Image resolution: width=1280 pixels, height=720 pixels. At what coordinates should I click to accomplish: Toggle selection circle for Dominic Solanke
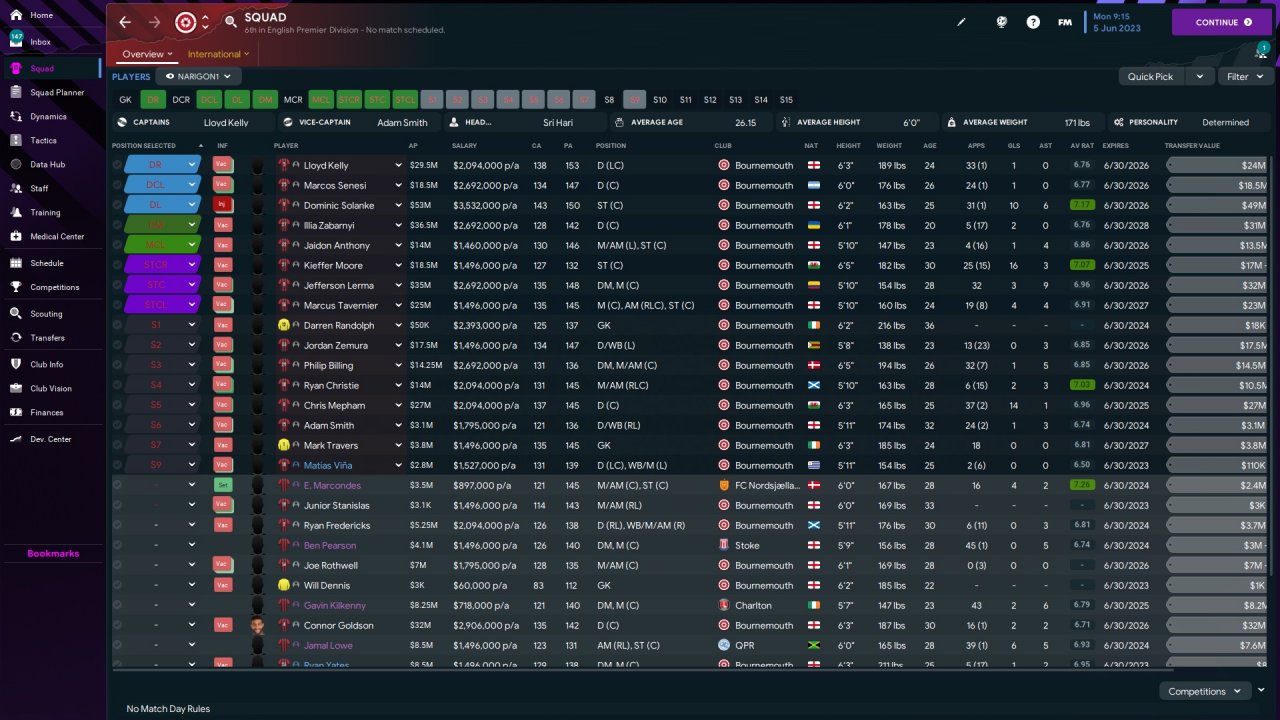tap(118, 205)
